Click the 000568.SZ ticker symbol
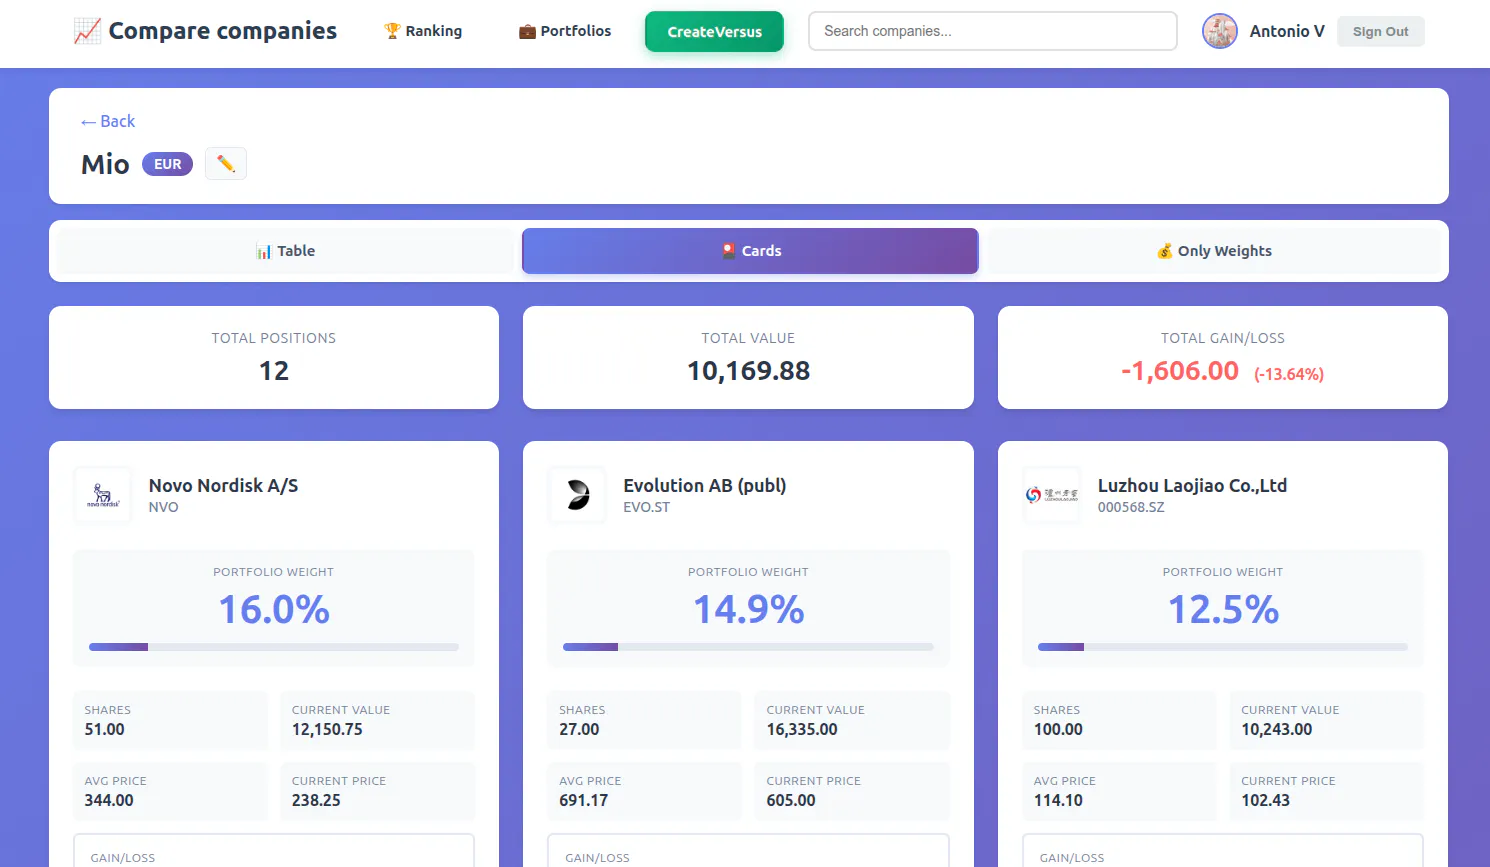The image size is (1490, 867). click(1131, 507)
